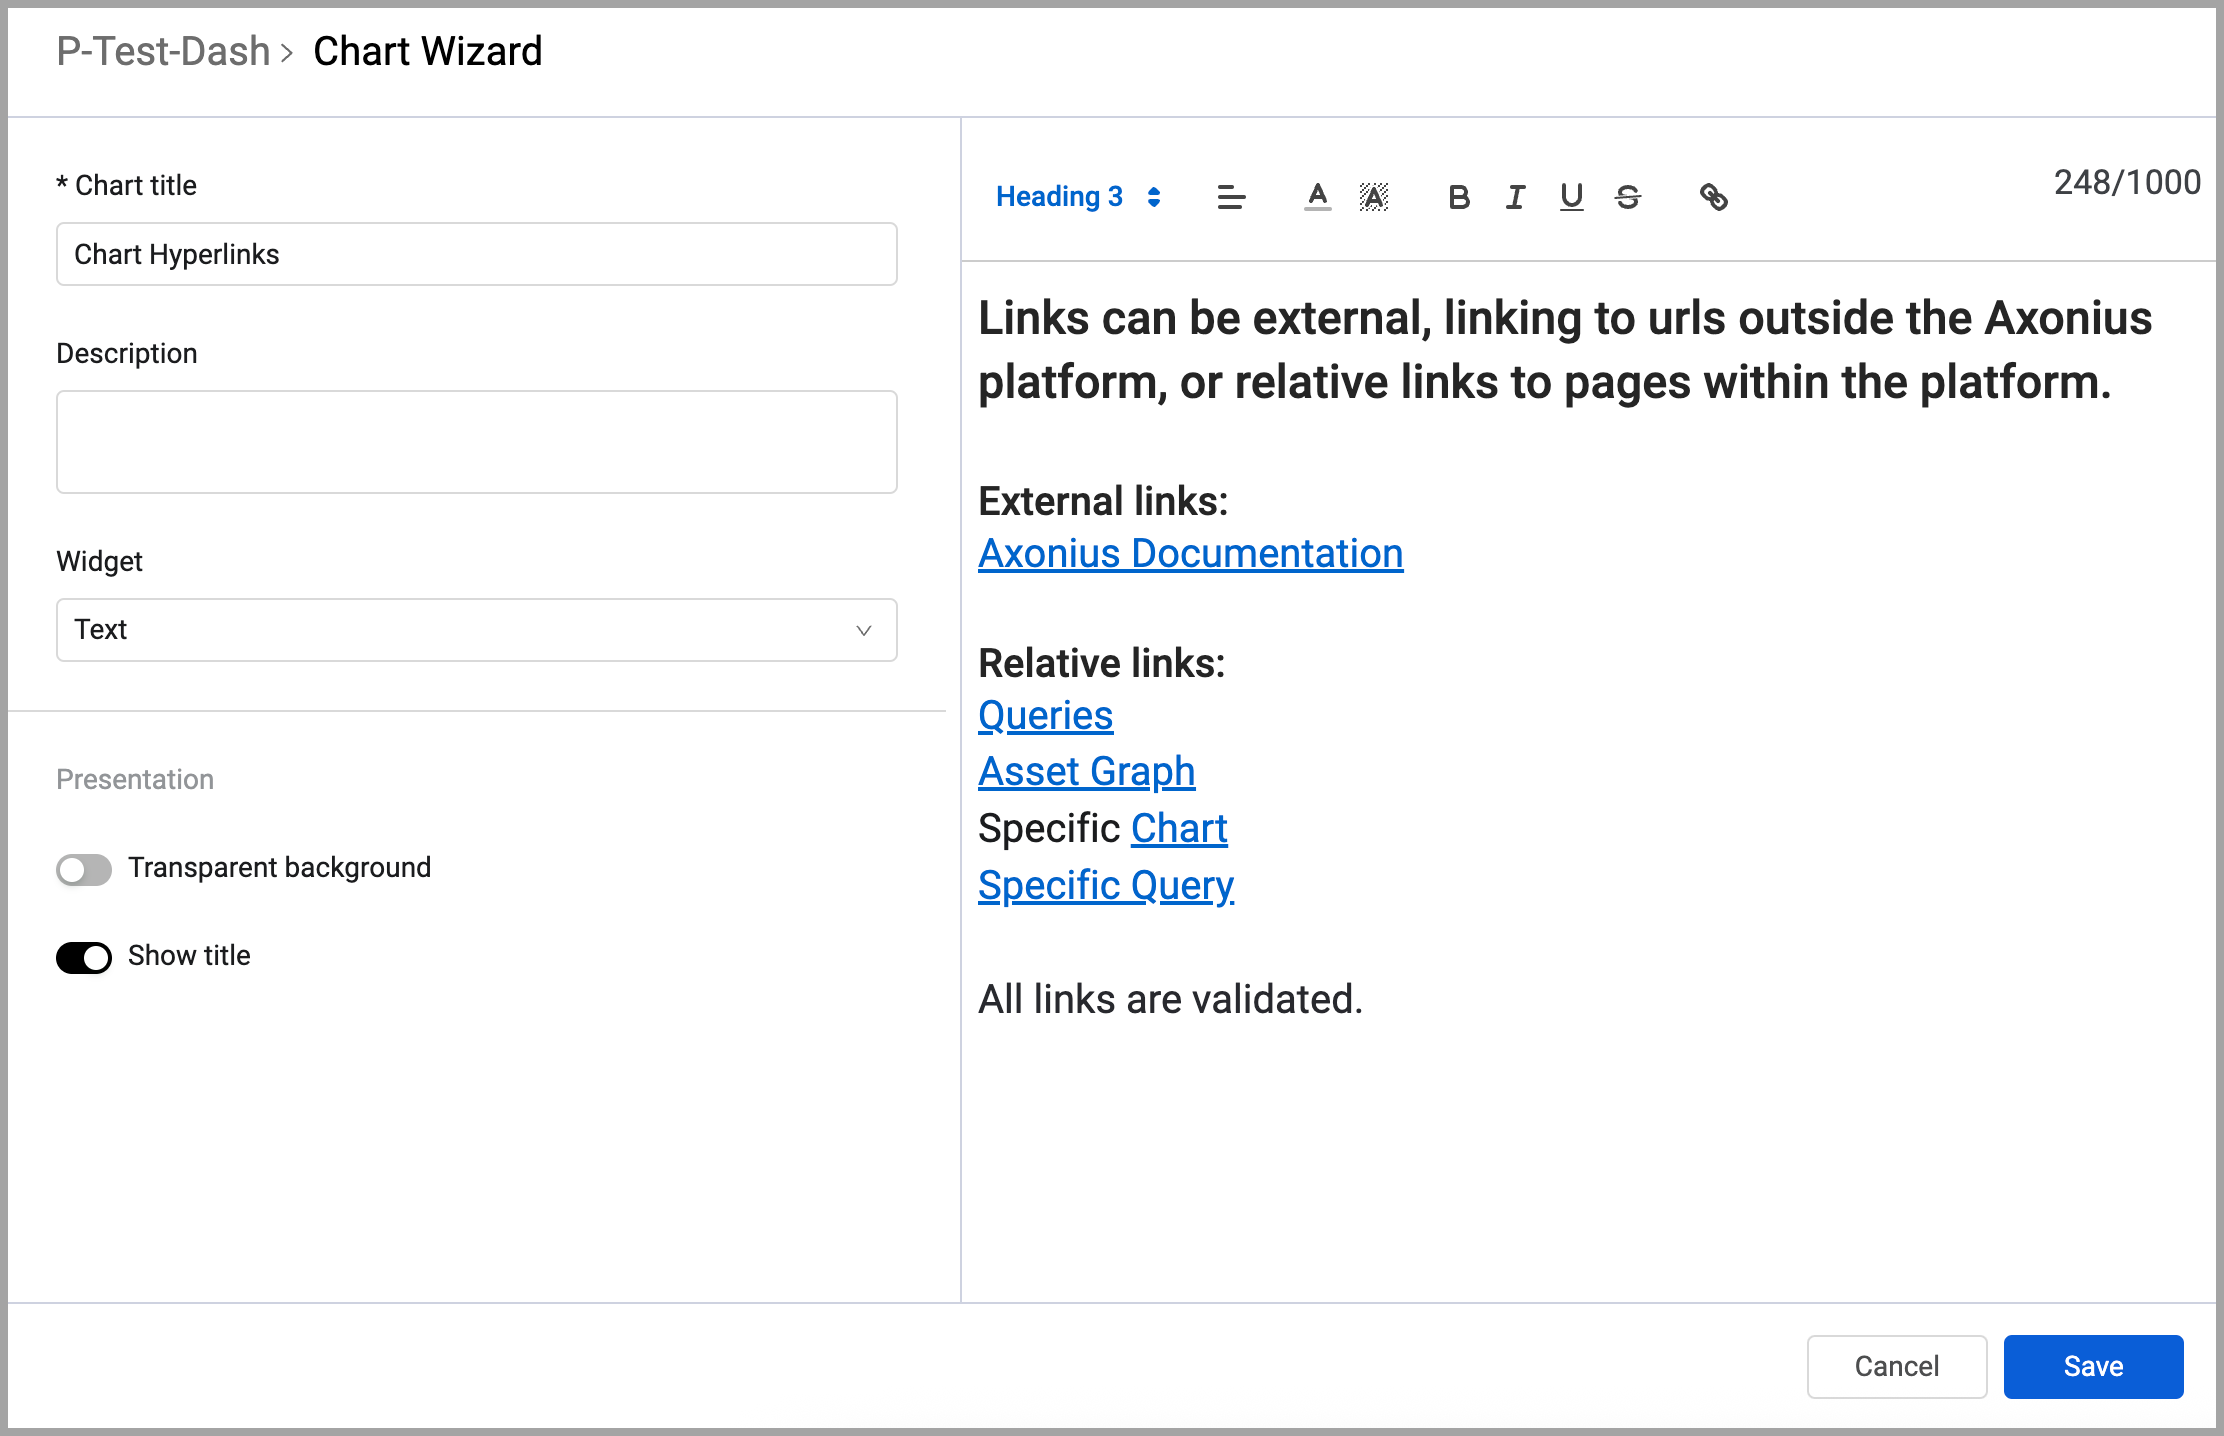Click into the Description text area

pos(476,442)
